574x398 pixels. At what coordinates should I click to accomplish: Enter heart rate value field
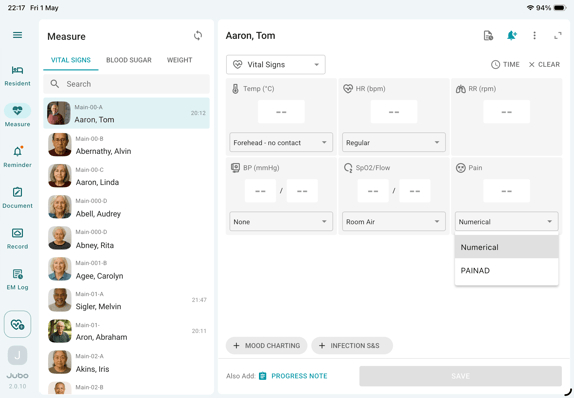(394, 112)
